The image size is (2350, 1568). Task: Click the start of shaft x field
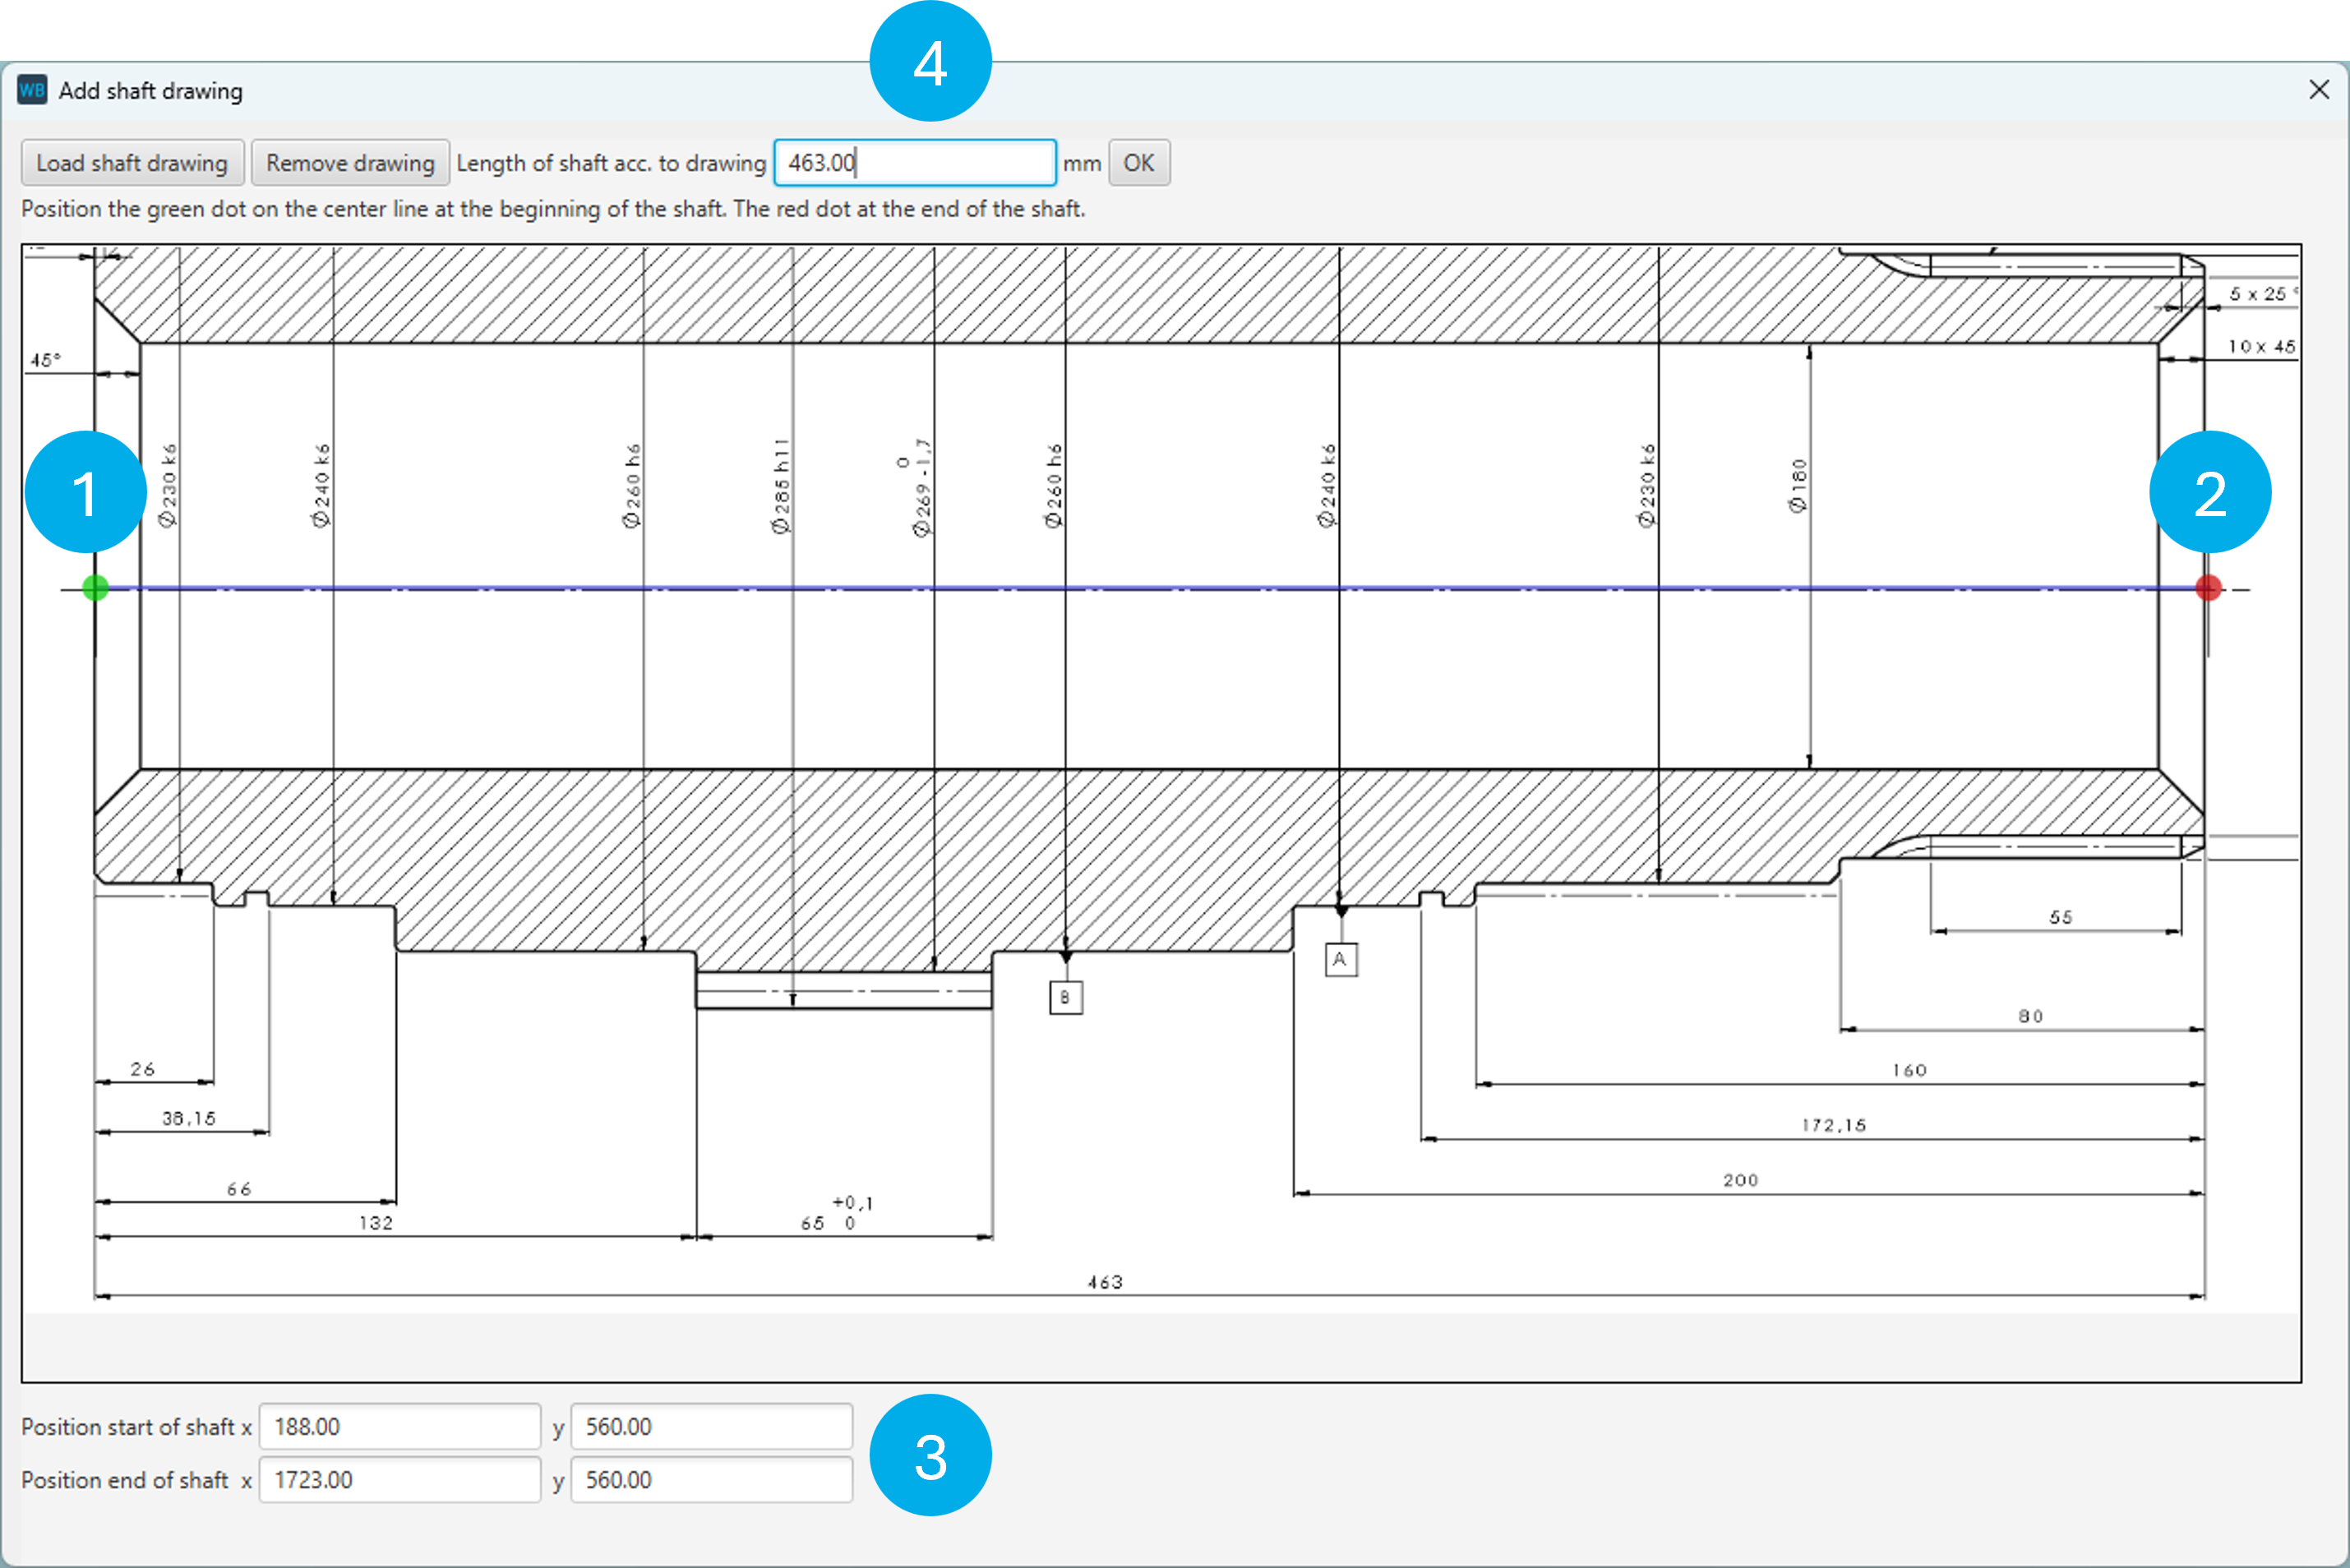(399, 1426)
